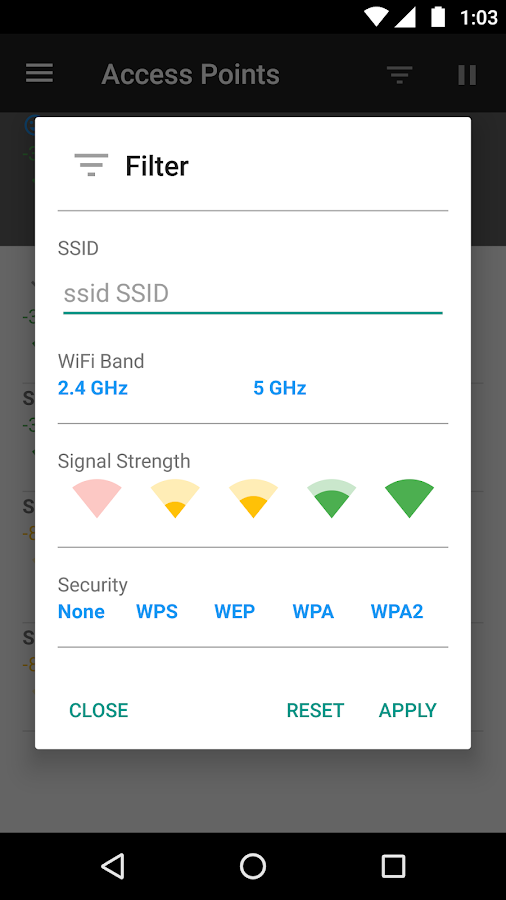Tap the pause scanning icon
The height and width of the screenshot is (900, 506).
click(x=467, y=75)
